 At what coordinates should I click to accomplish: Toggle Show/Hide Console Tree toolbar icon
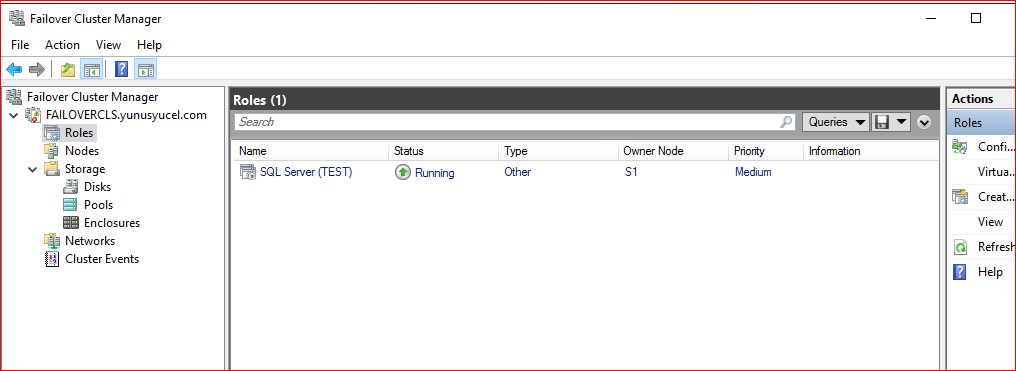tap(91, 69)
